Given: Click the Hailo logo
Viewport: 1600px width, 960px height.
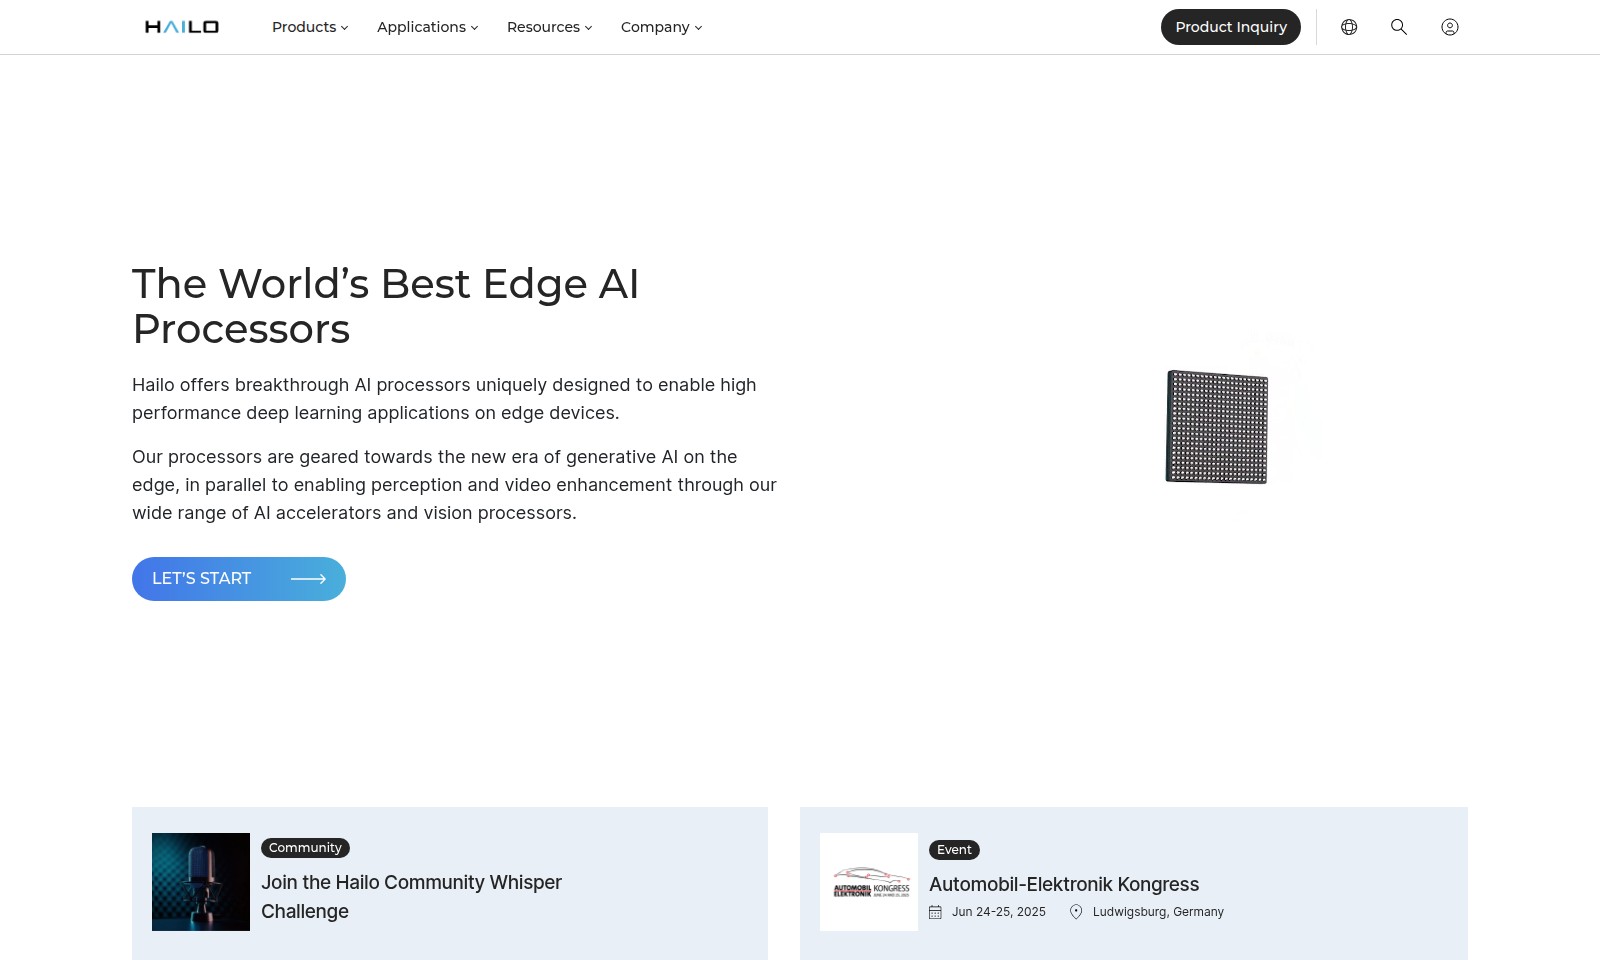Looking at the screenshot, I should (x=182, y=27).
